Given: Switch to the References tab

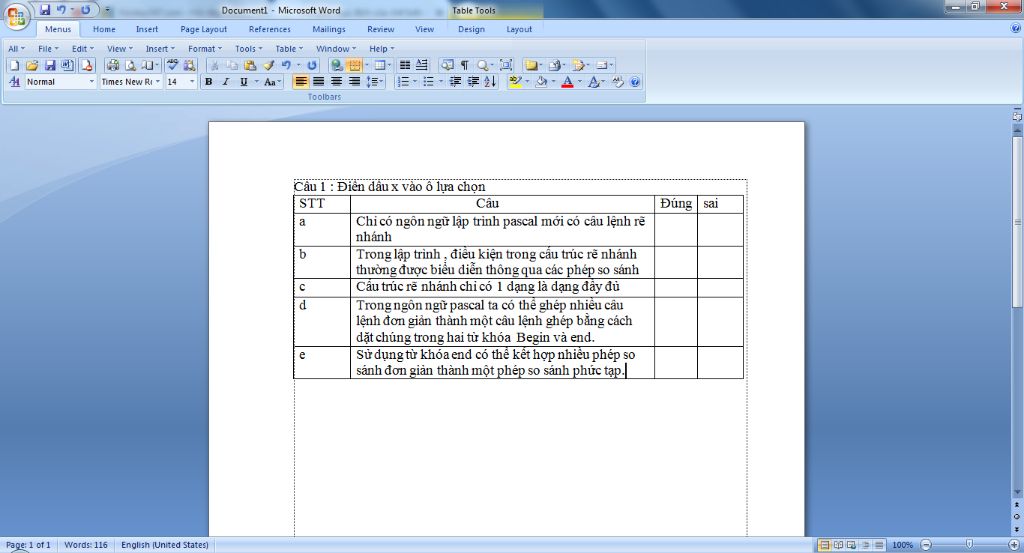Looking at the screenshot, I should pyautogui.click(x=270, y=29).
